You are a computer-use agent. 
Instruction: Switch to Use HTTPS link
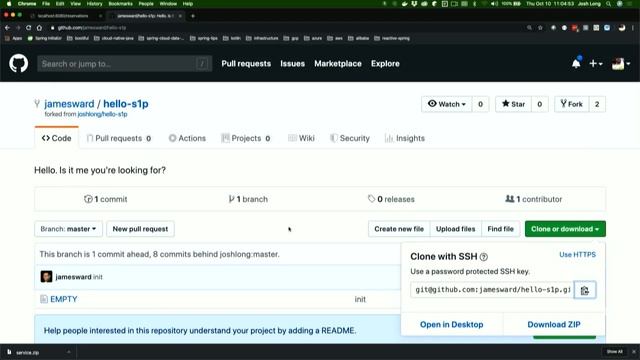pos(577,255)
